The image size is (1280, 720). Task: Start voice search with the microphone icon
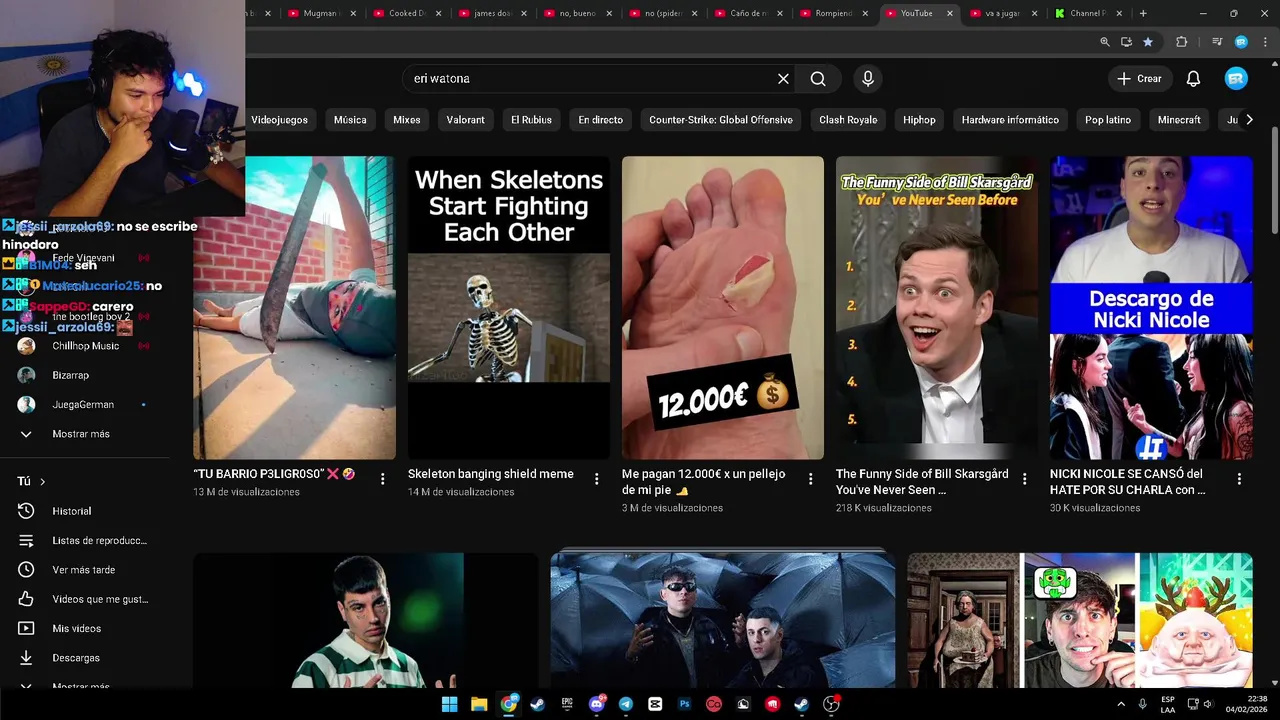click(x=868, y=79)
